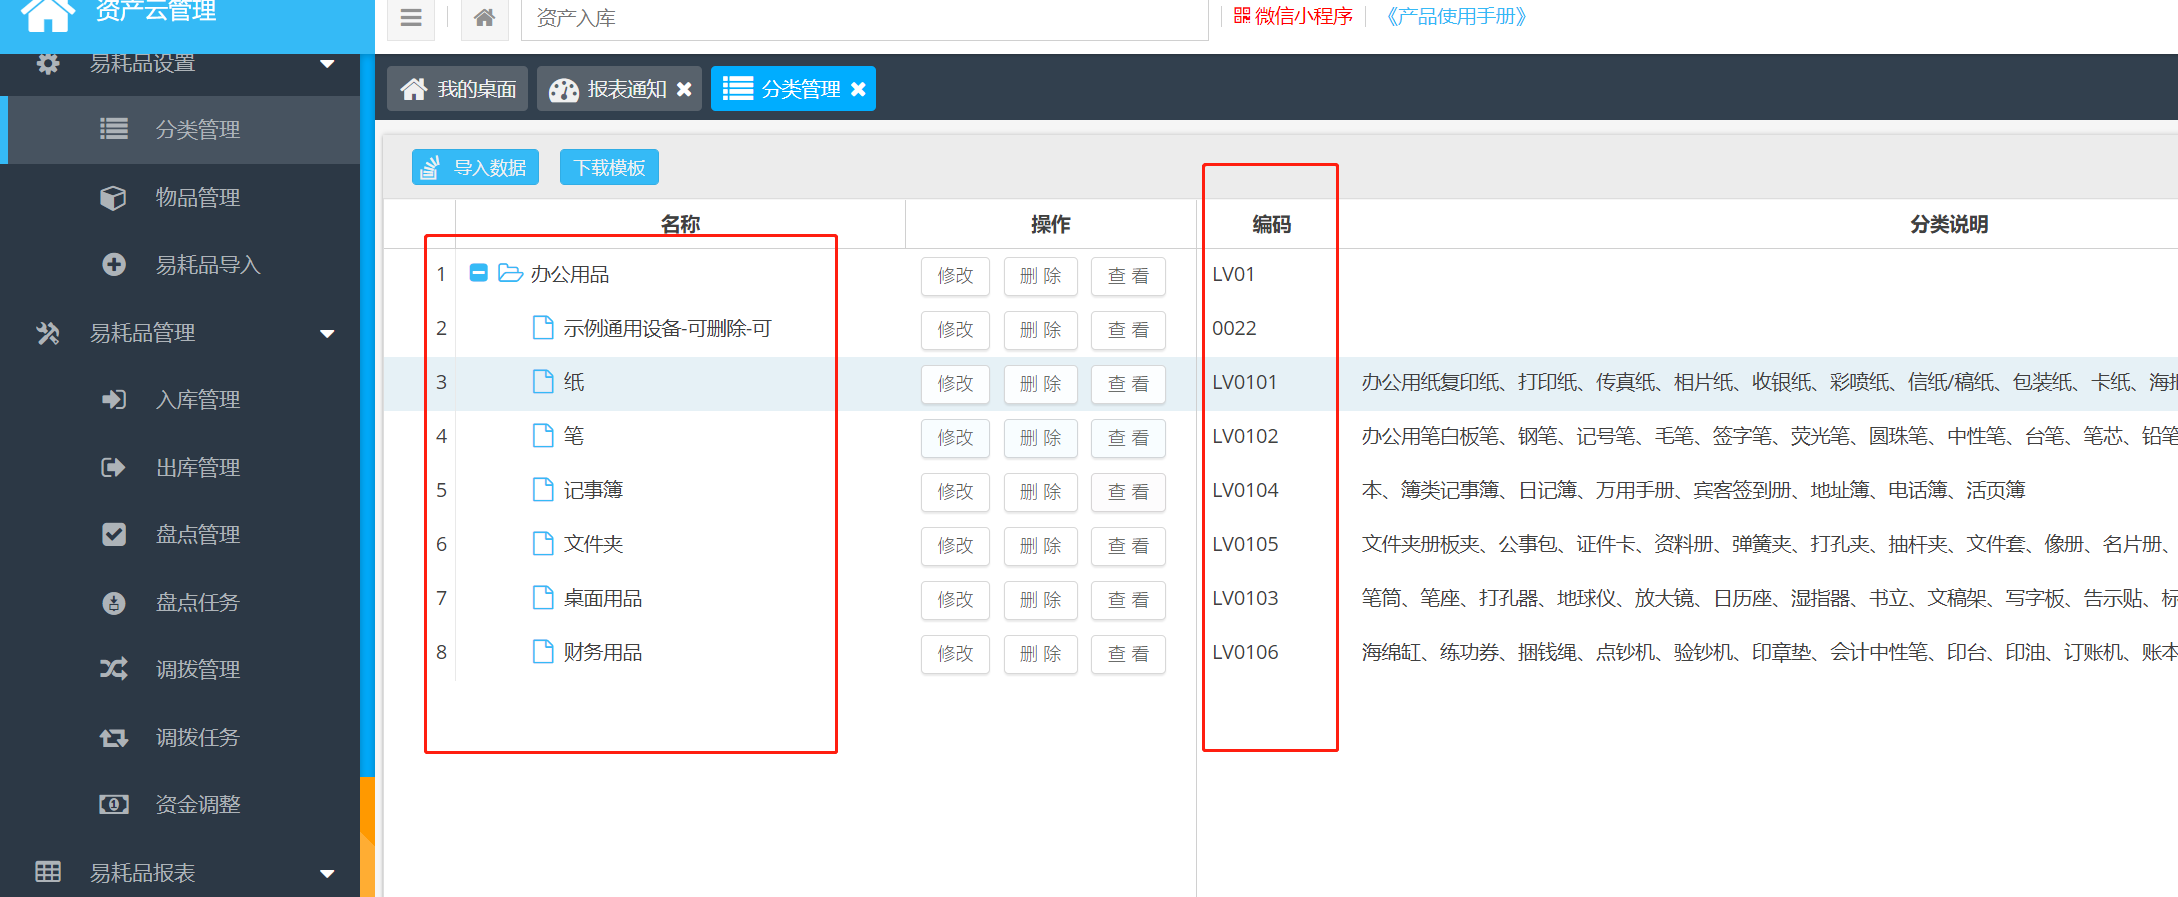Click the 报表通知 dashboard icon
This screenshot has width=2178, height=897.
(x=564, y=90)
